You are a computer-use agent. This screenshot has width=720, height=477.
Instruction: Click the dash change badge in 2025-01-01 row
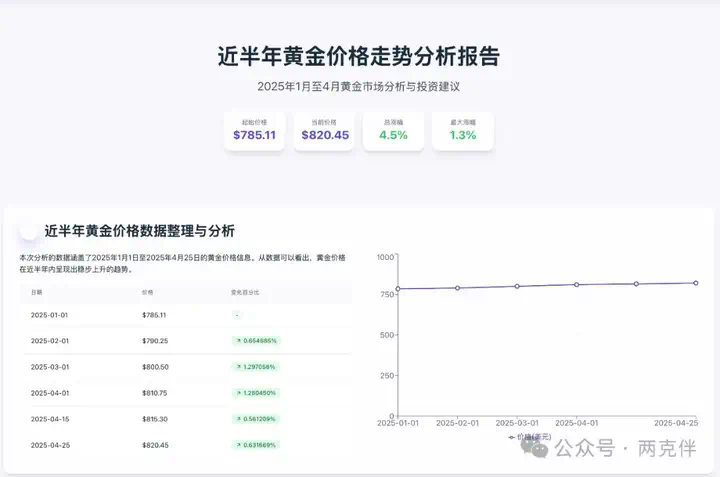click(237, 315)
